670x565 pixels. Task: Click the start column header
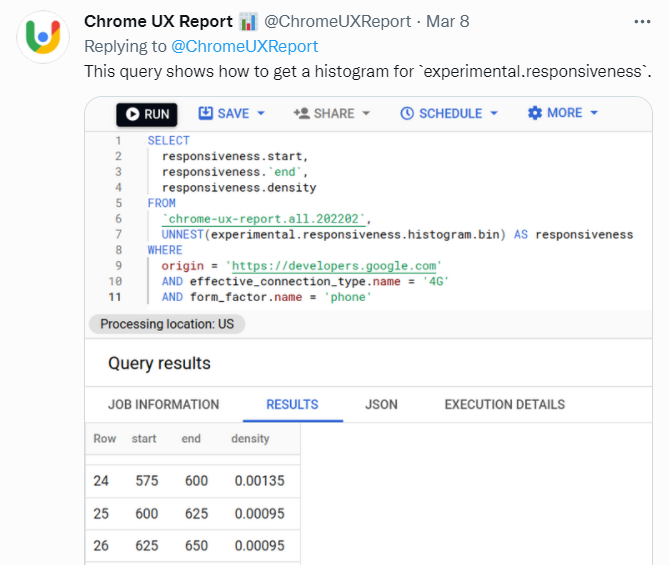pos(144,438)
